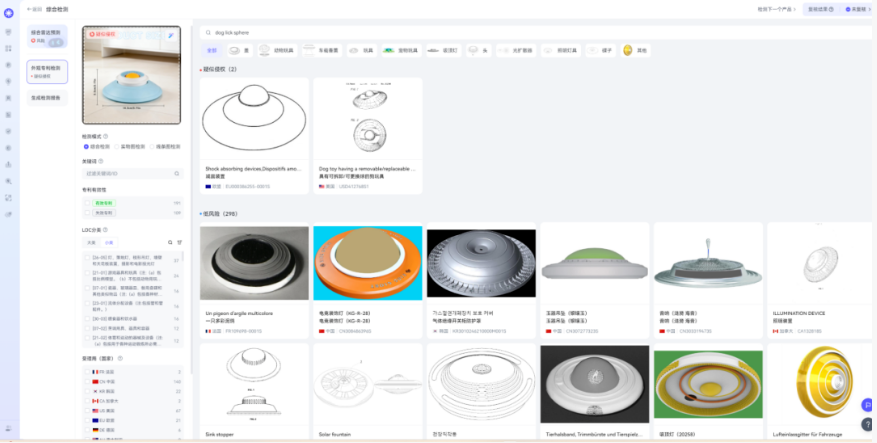Check the KR 韩国 country checkbox

pos(87,391)
